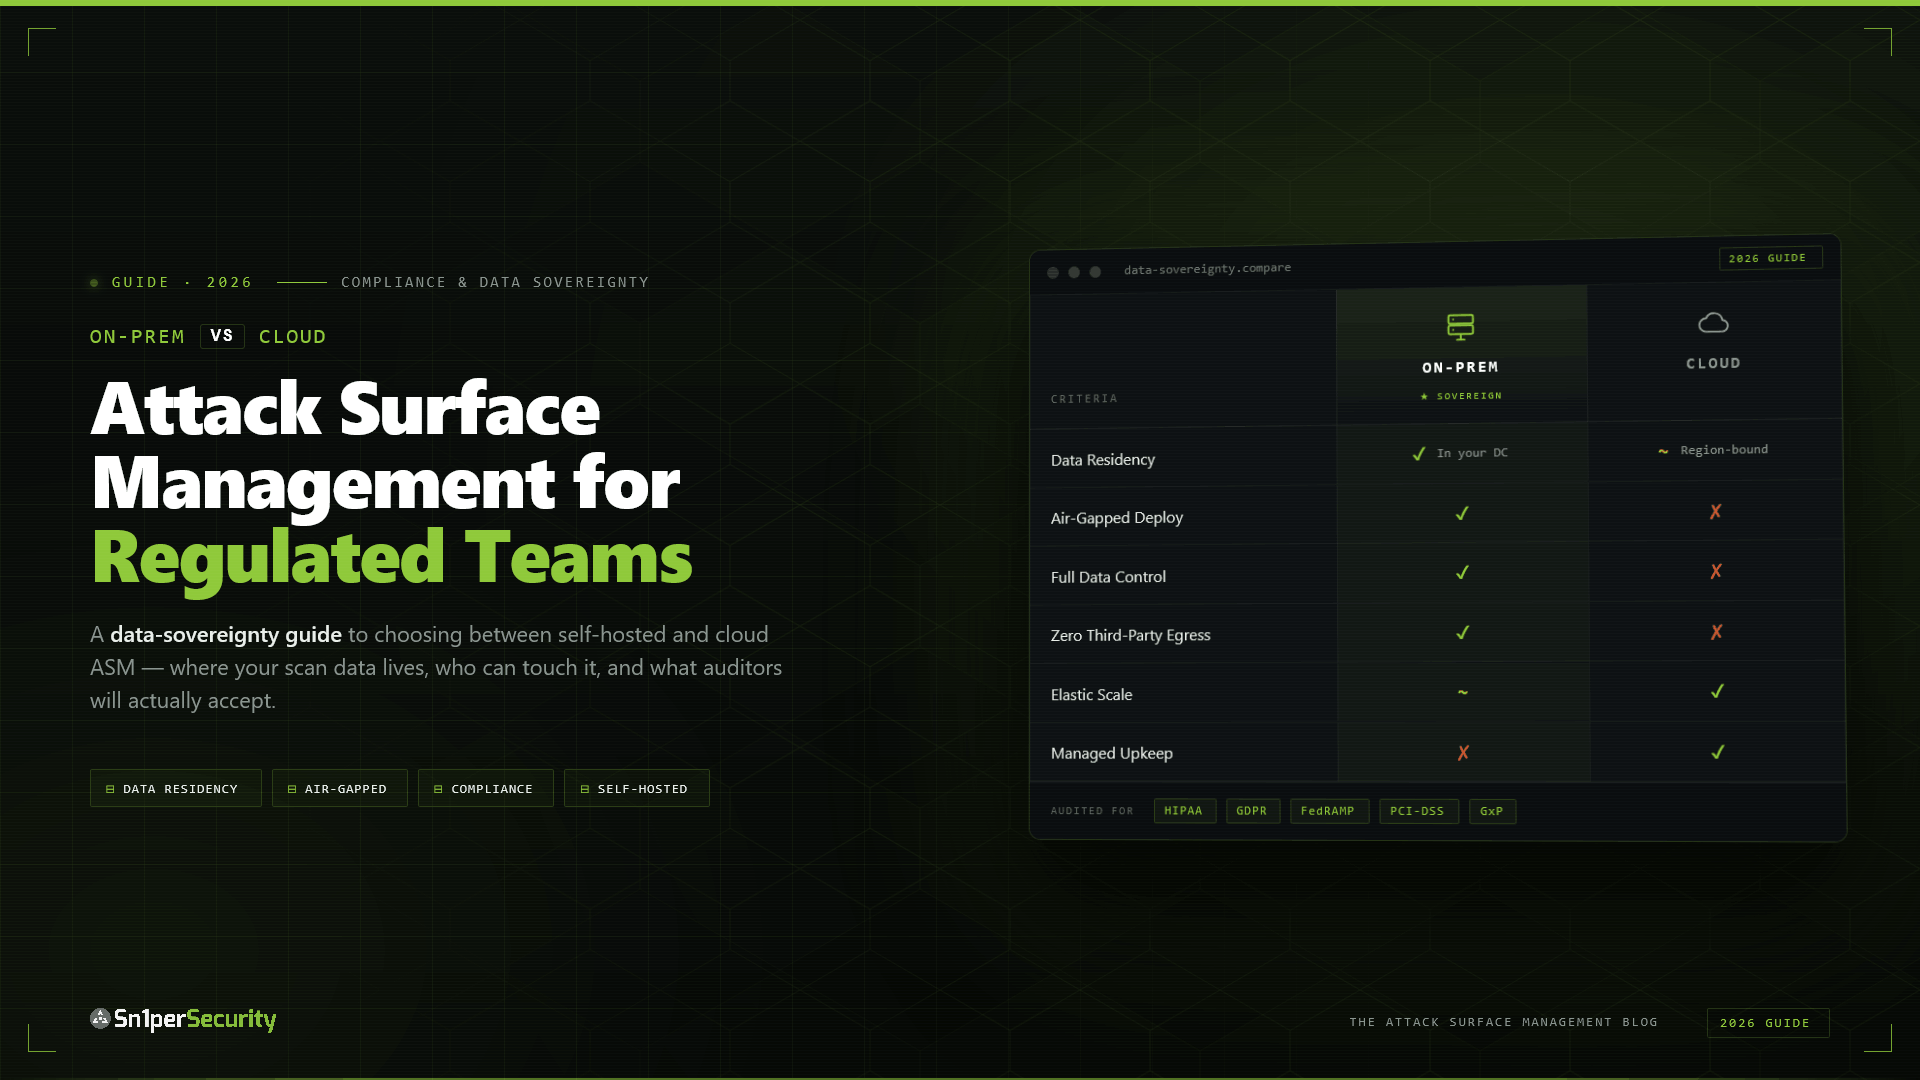Click the Air-Gapped Deploy On-Prem checkmark
The height and width of the screenshot is (1080, 1920).
[1462, 513]
